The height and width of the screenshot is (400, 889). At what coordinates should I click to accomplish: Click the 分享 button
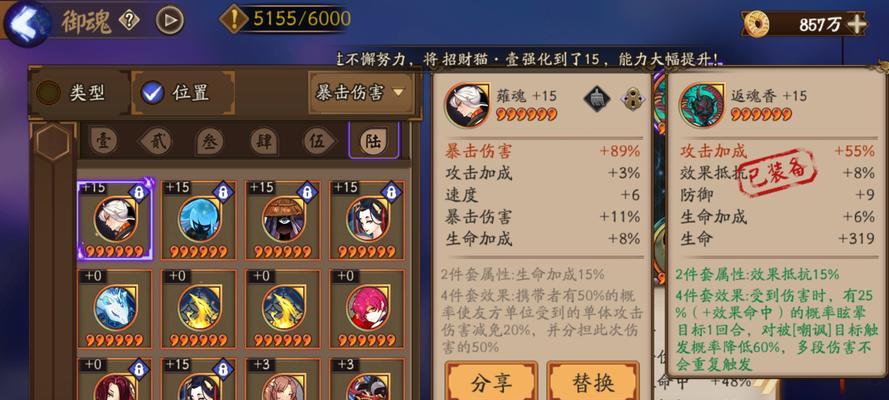click(491, 382)
